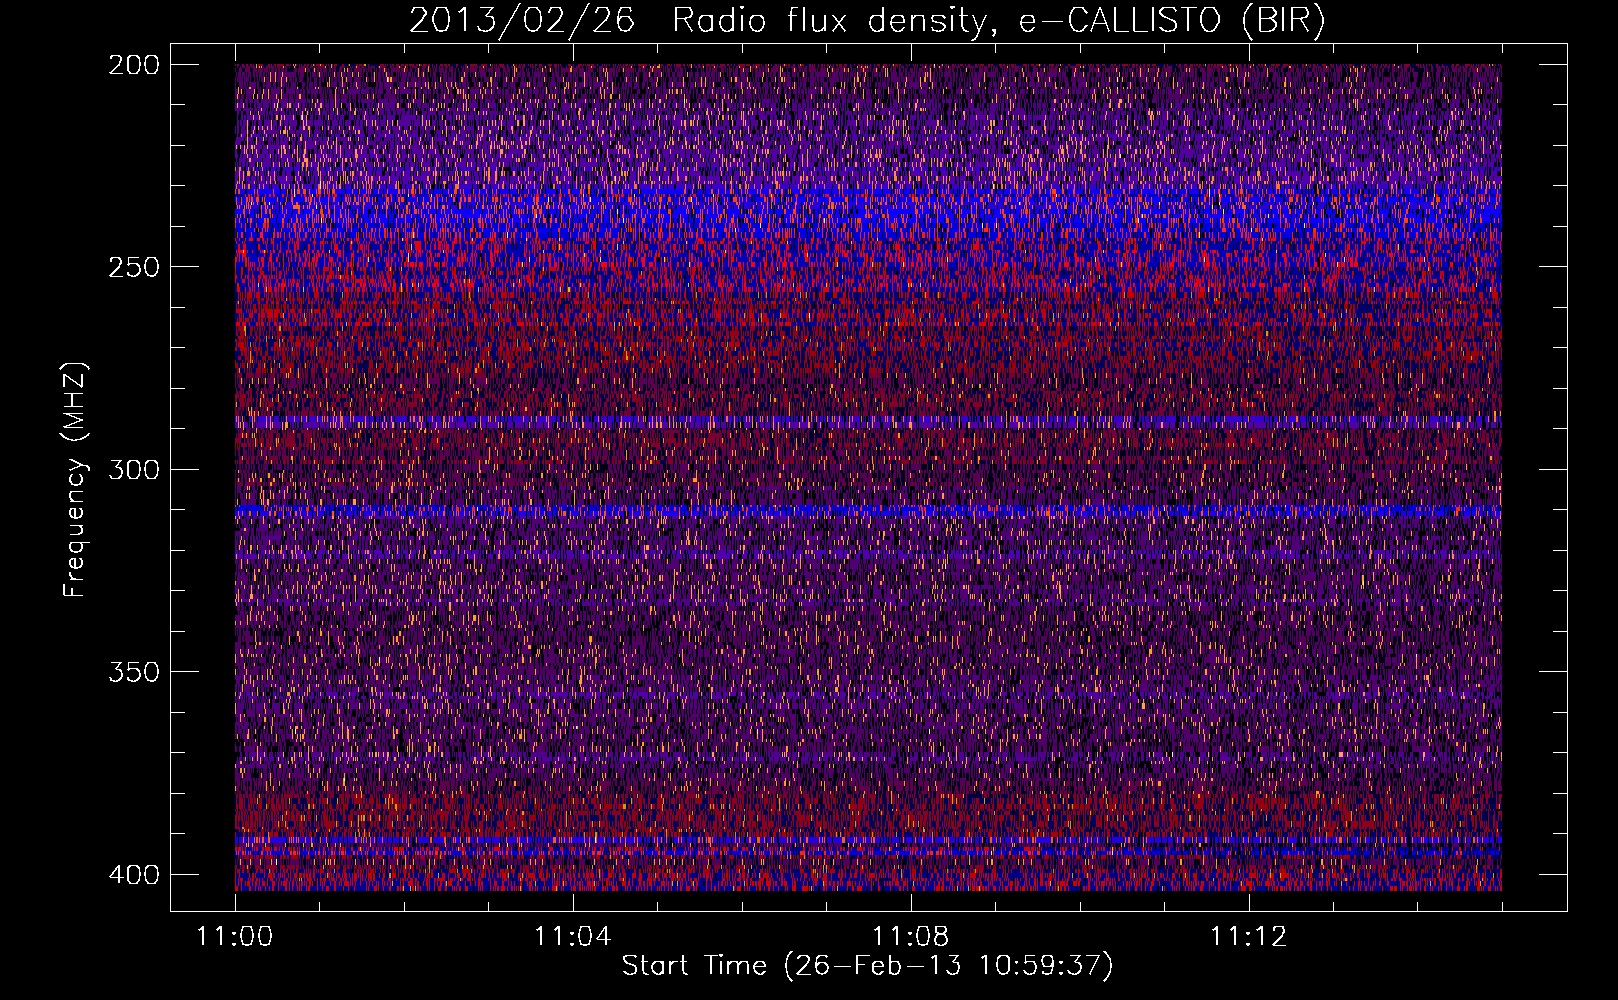Image resolution: width=1618 pixels, height=1000 pixels.
Task: Click the '250' frequency tick label
Action: tap(134, 267)
